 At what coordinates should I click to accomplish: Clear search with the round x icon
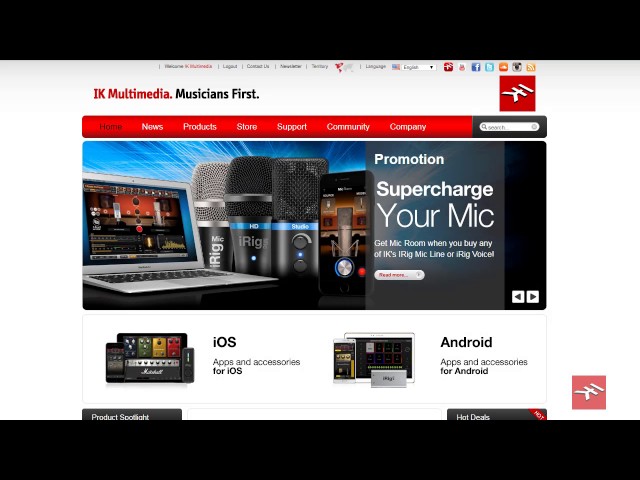pyautogui.click(x=534, y=127)
